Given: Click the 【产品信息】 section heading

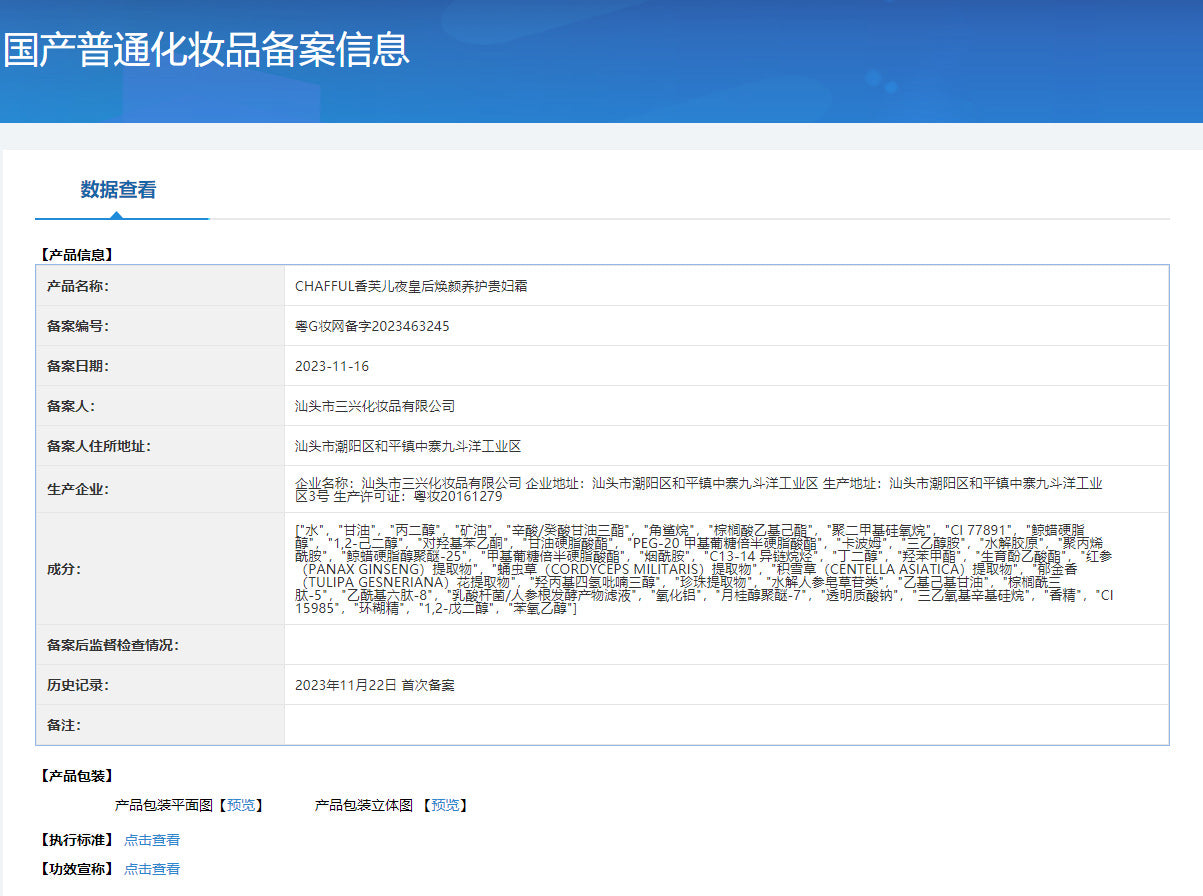Looking at the screenshot, I should 76,255.
